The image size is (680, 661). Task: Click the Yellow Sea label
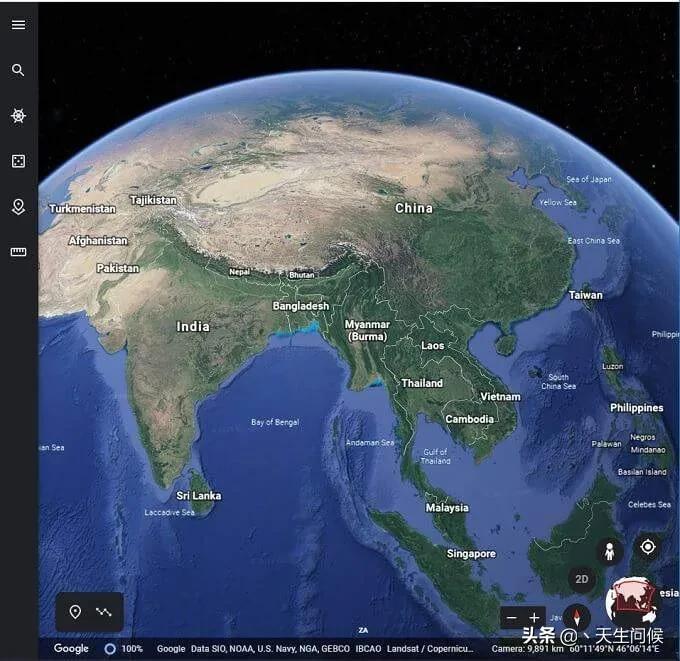coord(558,203)
